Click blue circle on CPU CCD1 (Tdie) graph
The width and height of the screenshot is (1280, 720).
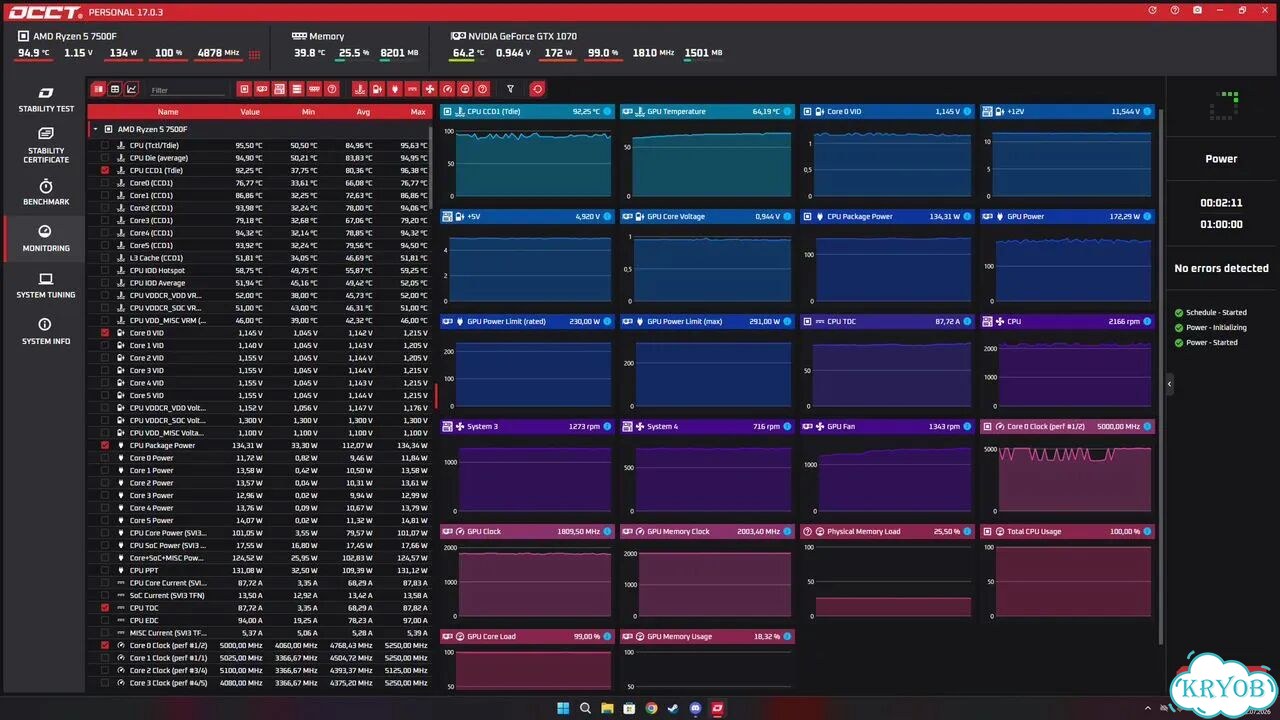(x=608, y=112)
